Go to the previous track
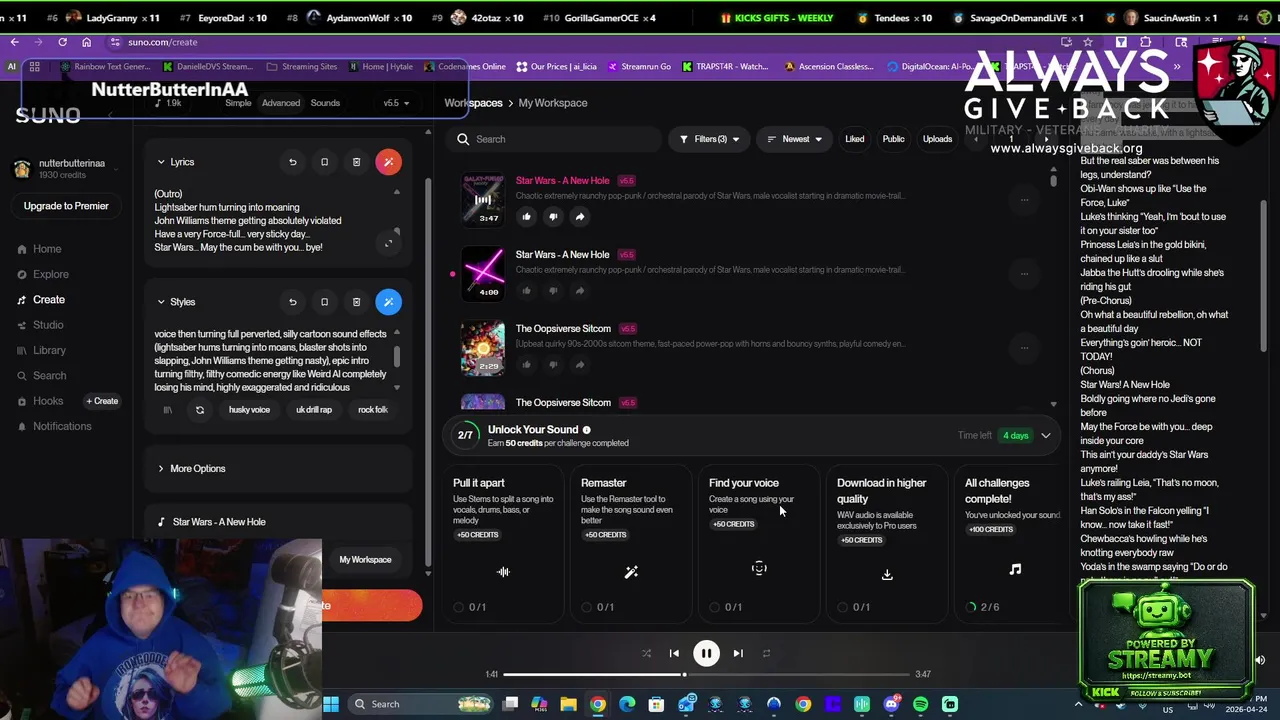This screenshot has width=1280, height=720. click(674, 653)
